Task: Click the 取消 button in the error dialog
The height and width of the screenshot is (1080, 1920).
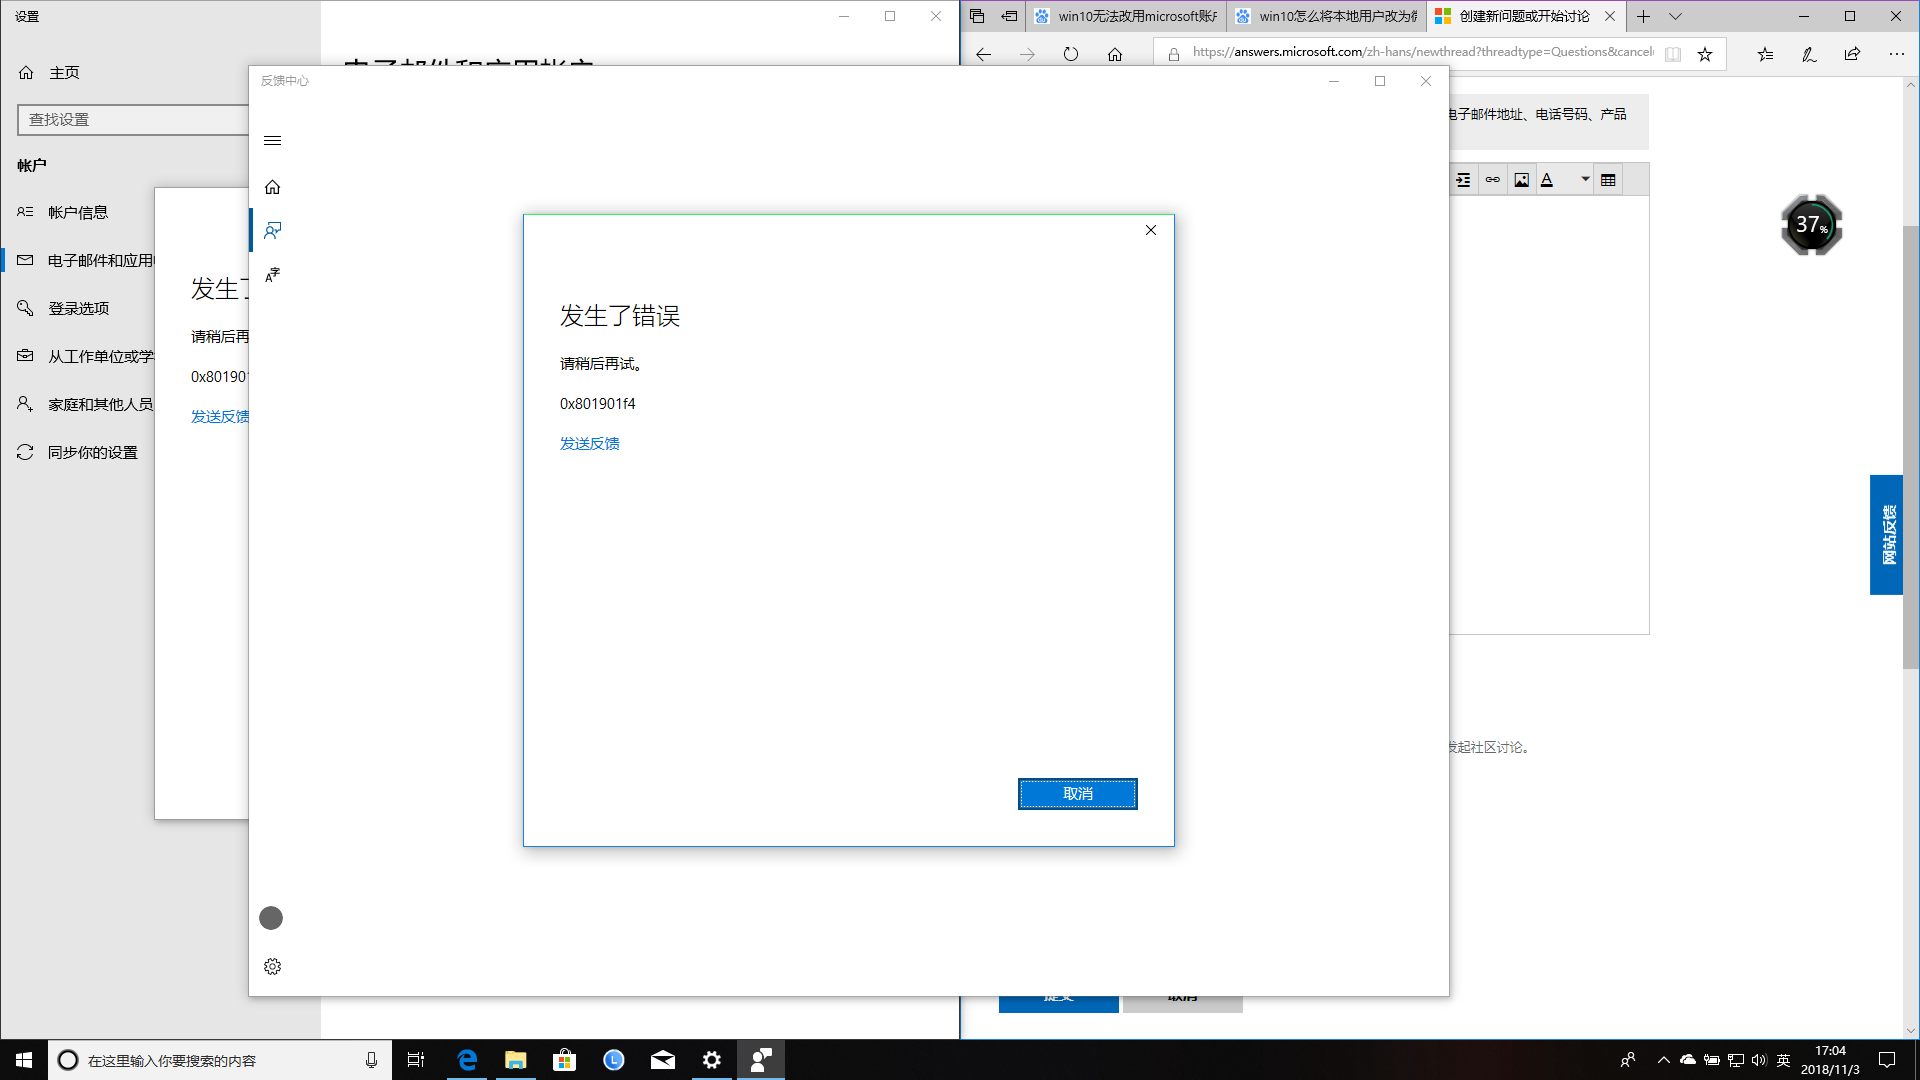Action: click(1077, 793)
